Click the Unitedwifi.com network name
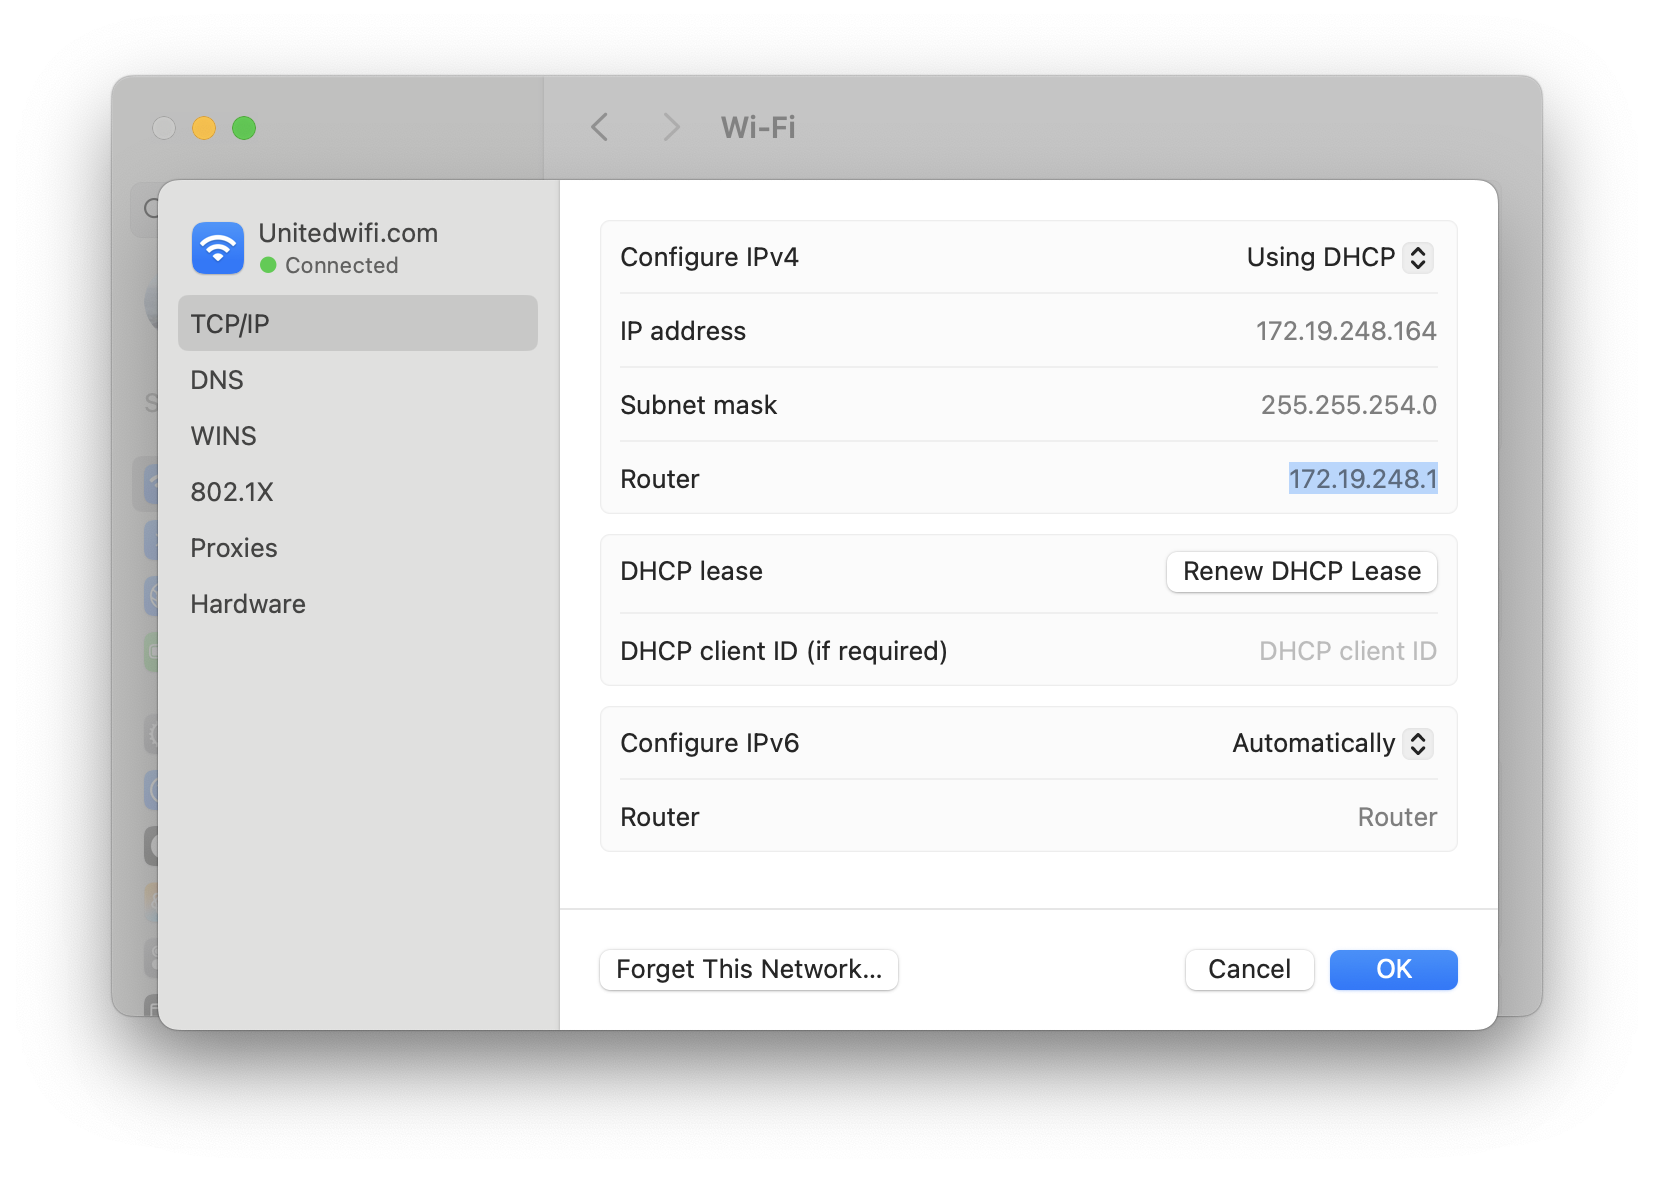Screen dimensions: 1654x1178 coord(348,233)
